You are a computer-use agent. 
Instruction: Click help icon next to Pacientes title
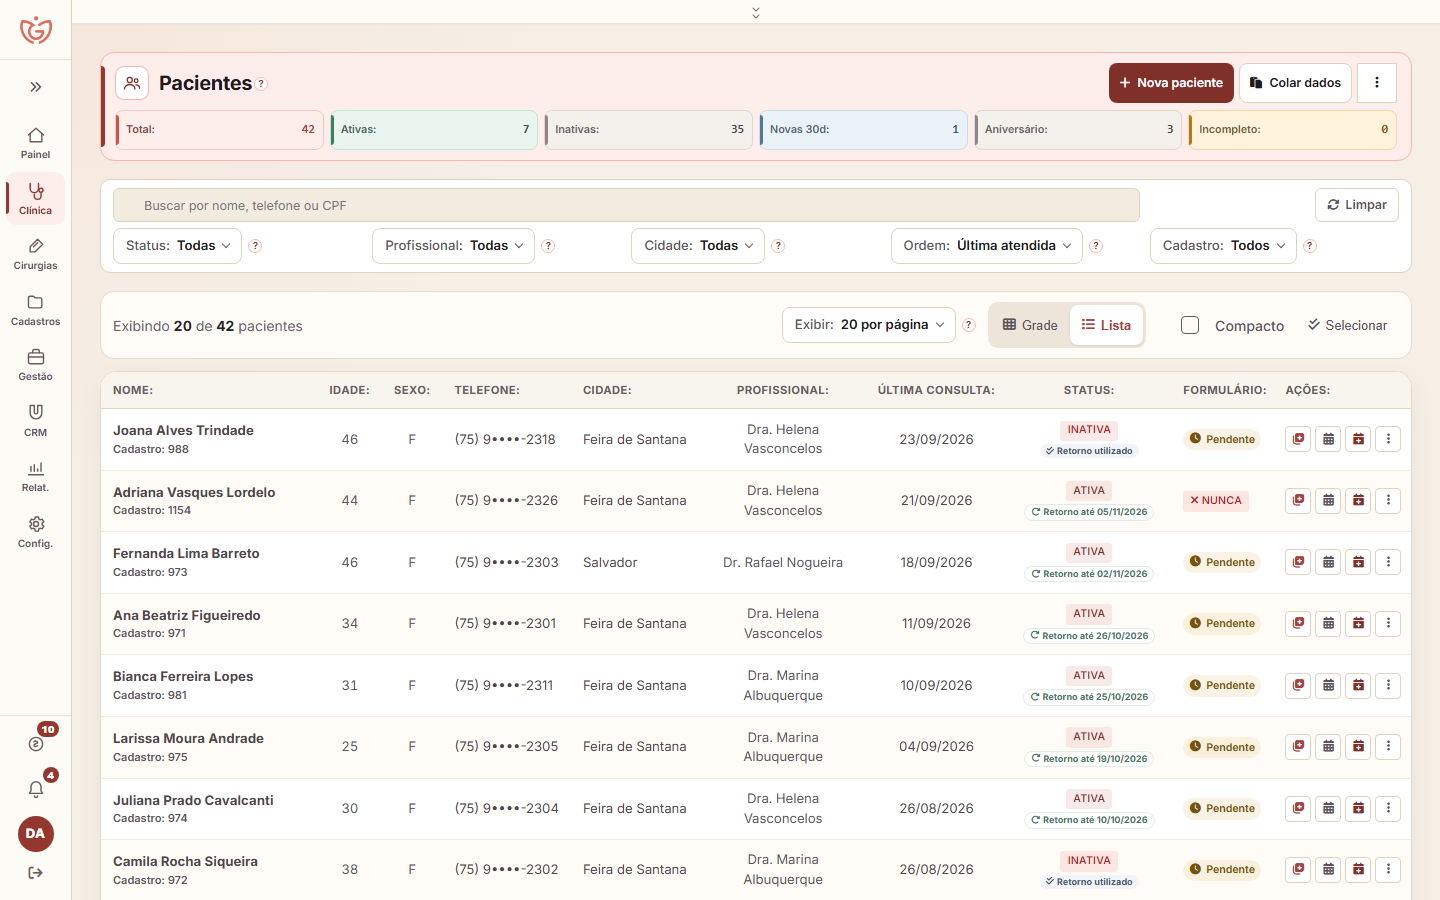261,84
